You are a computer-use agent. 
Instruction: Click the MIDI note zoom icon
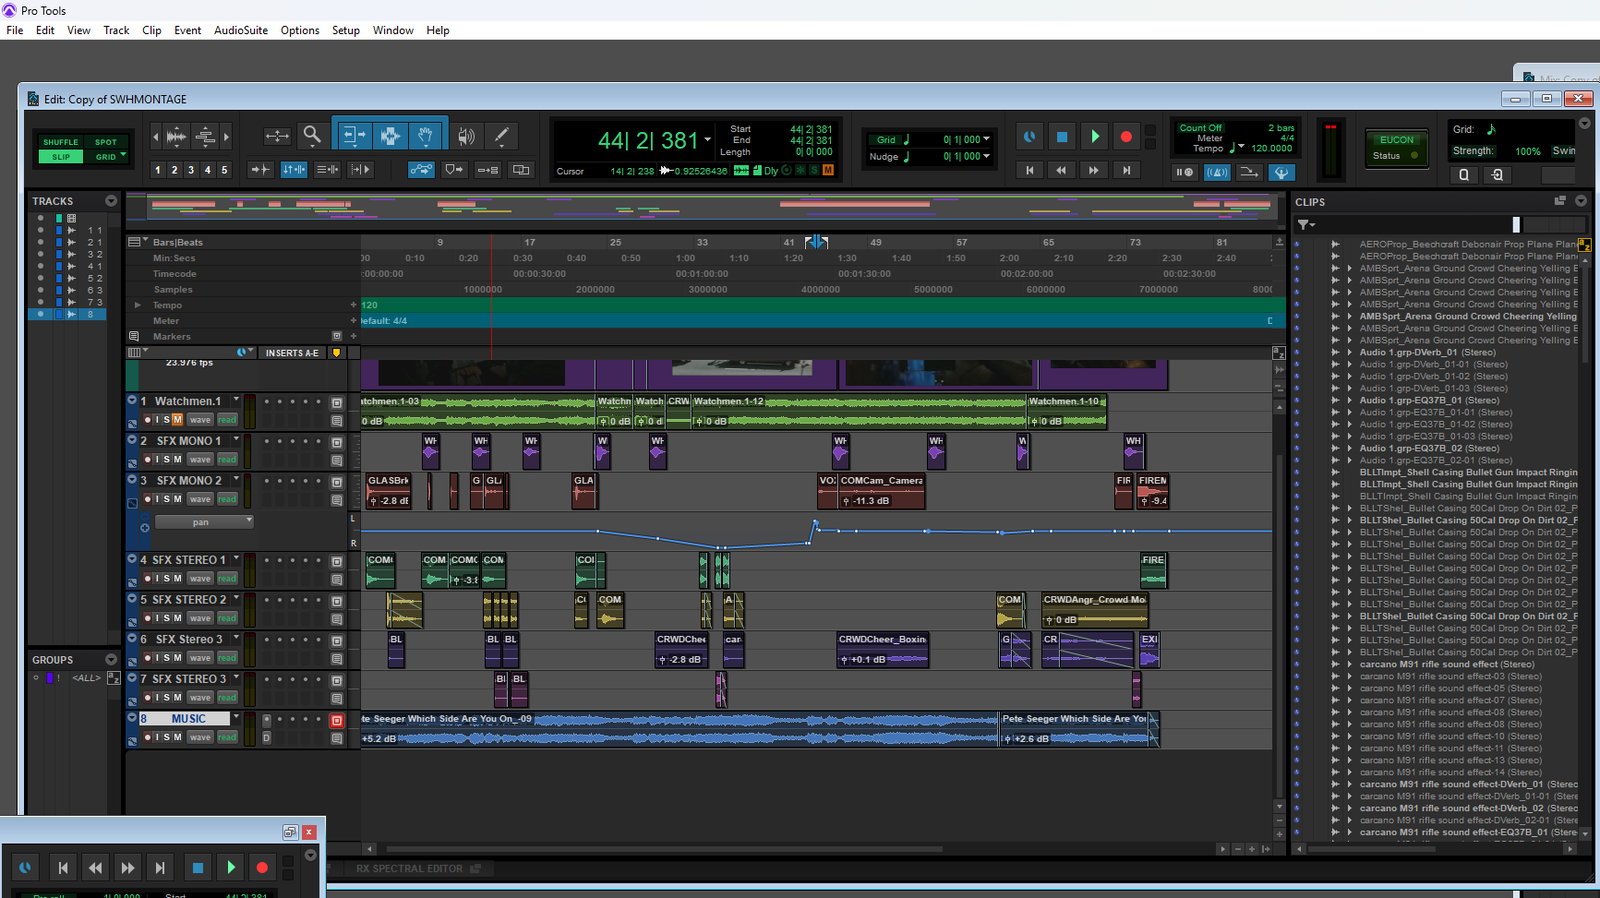204,136
